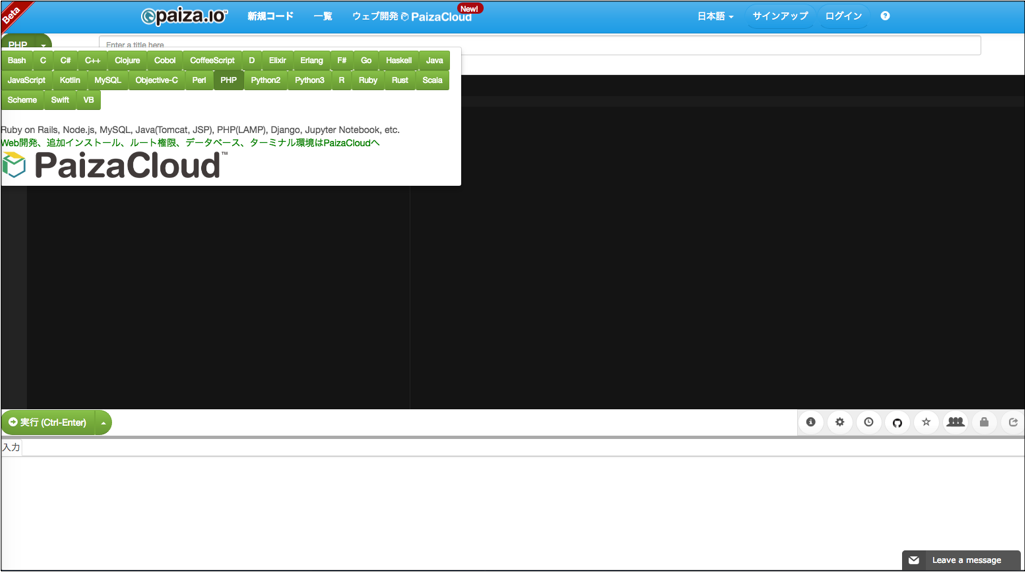Run code with 実行 (Ctrl-Enter) button
Screen dimensions: 1025x572
pos(48,422)
